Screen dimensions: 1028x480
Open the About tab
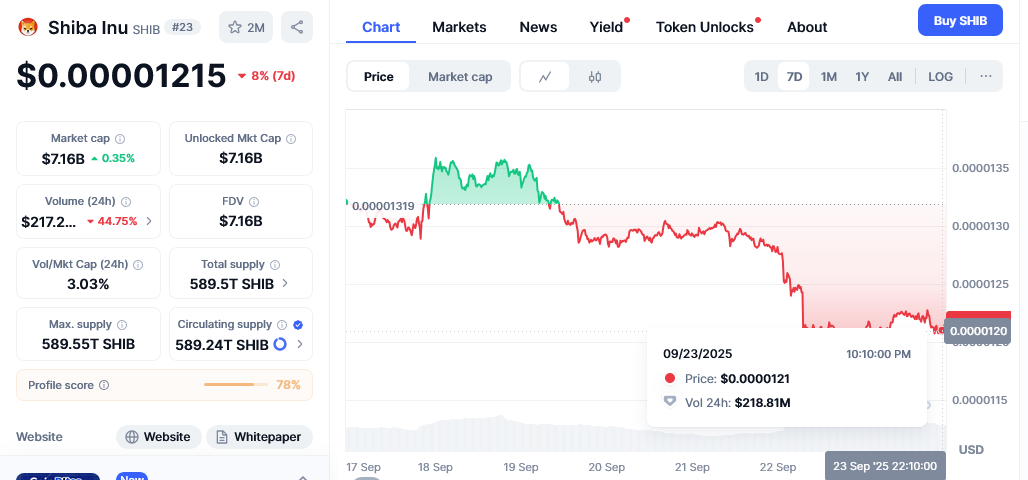807,27
